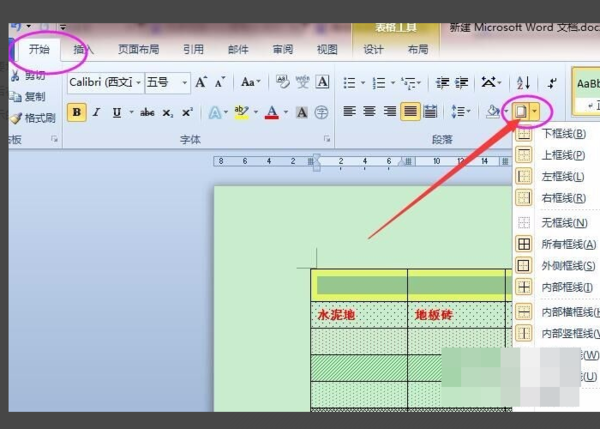Open table tools 布局 tab
This screenshot has height=429, width=600.
(418, 49)
